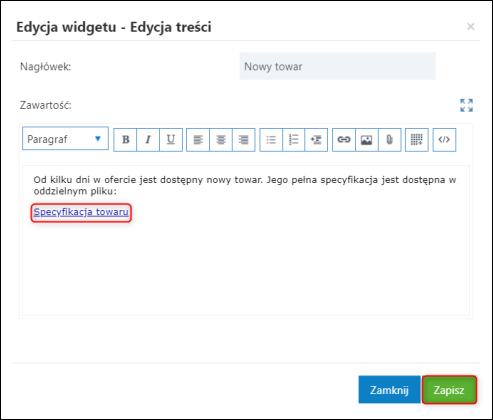Insert a hyperlink

click(x=344, y=140)
